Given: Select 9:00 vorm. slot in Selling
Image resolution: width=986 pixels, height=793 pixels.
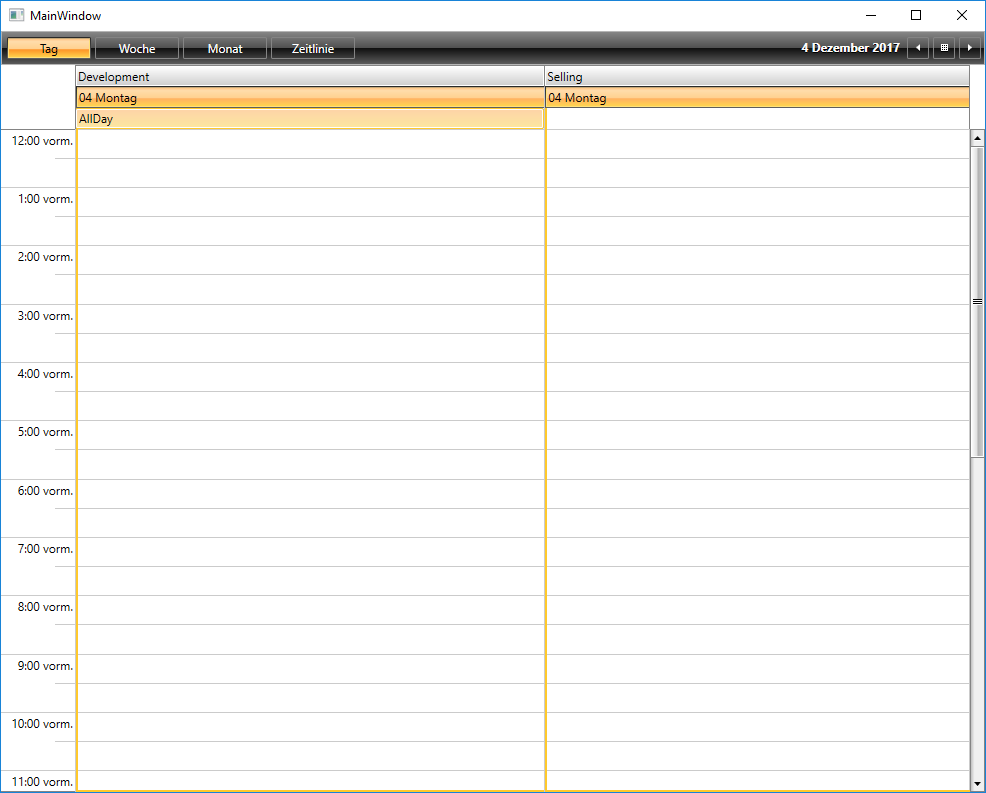Looking at the screenshot, I should tap(758, 668).
